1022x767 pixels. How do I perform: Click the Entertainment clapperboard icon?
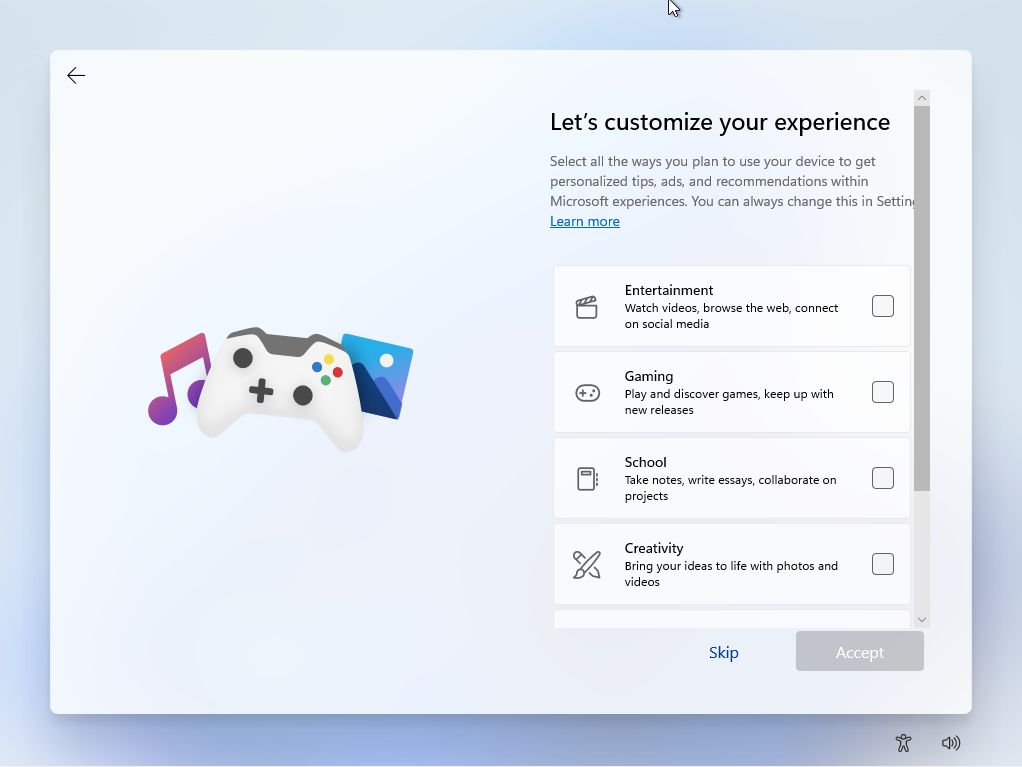pyautogui.click(x=587, y=307)
